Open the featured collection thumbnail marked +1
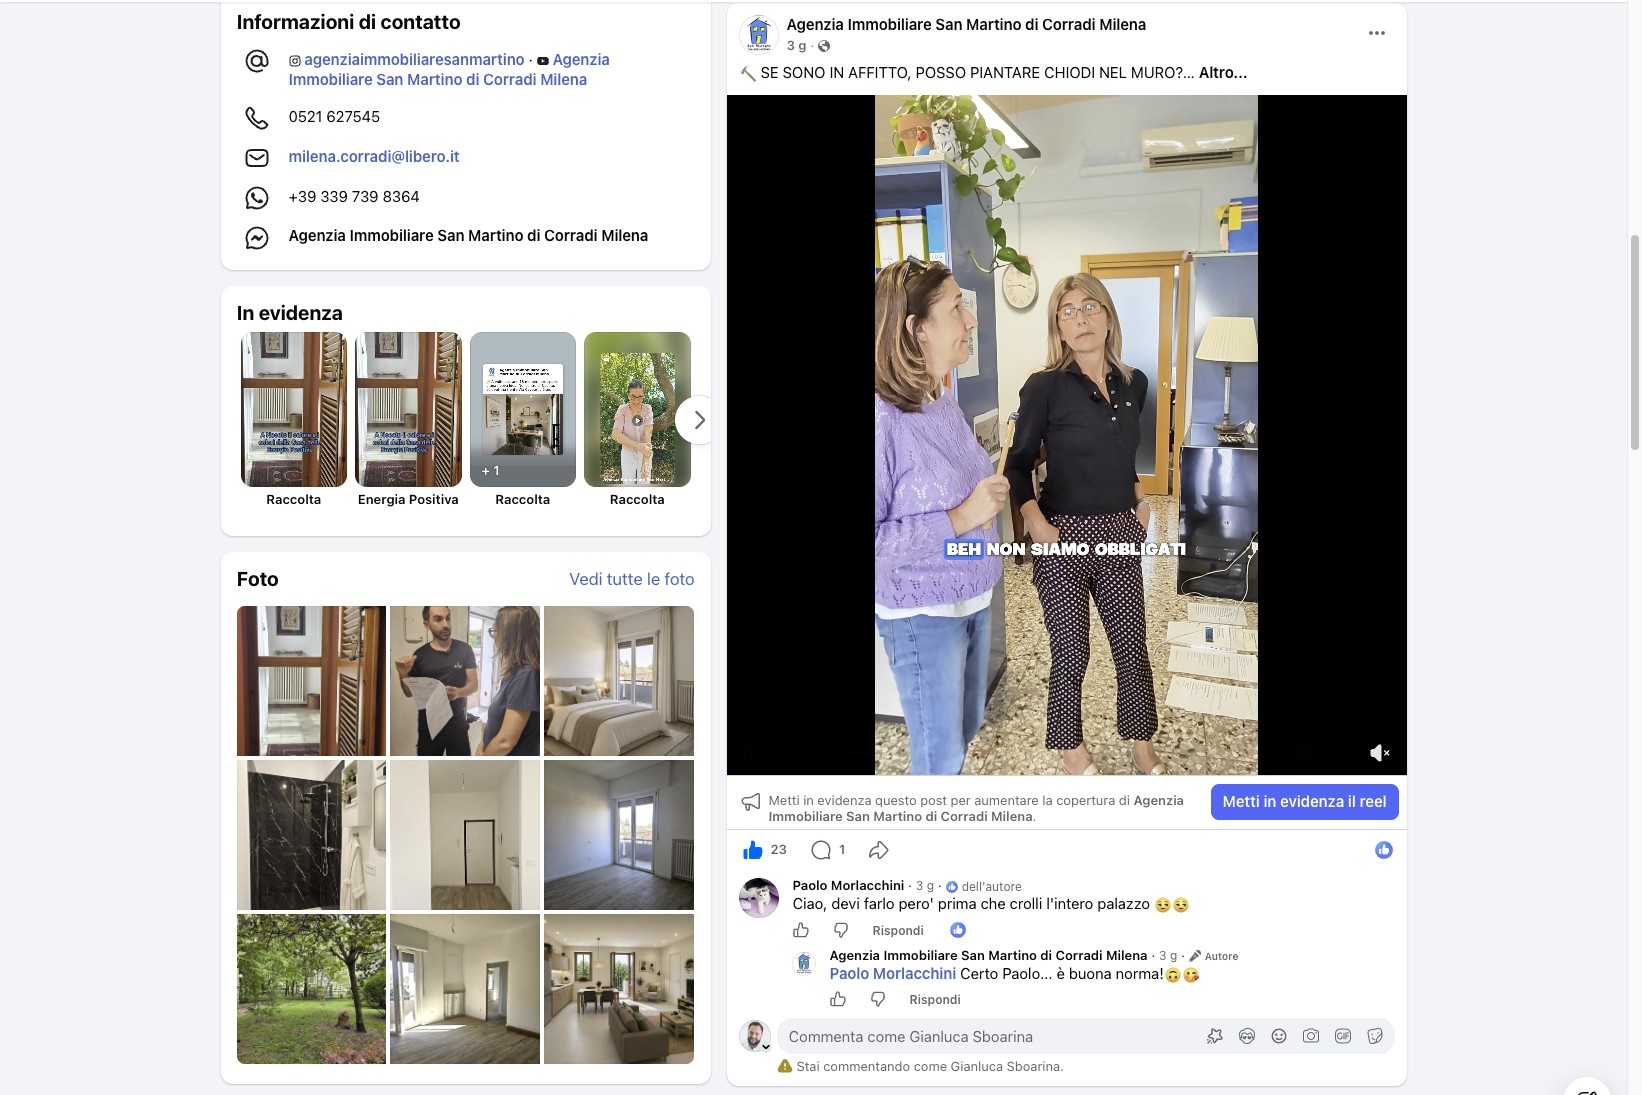Viewport: 1642px width, 1095px height. [x=523, y=410]
